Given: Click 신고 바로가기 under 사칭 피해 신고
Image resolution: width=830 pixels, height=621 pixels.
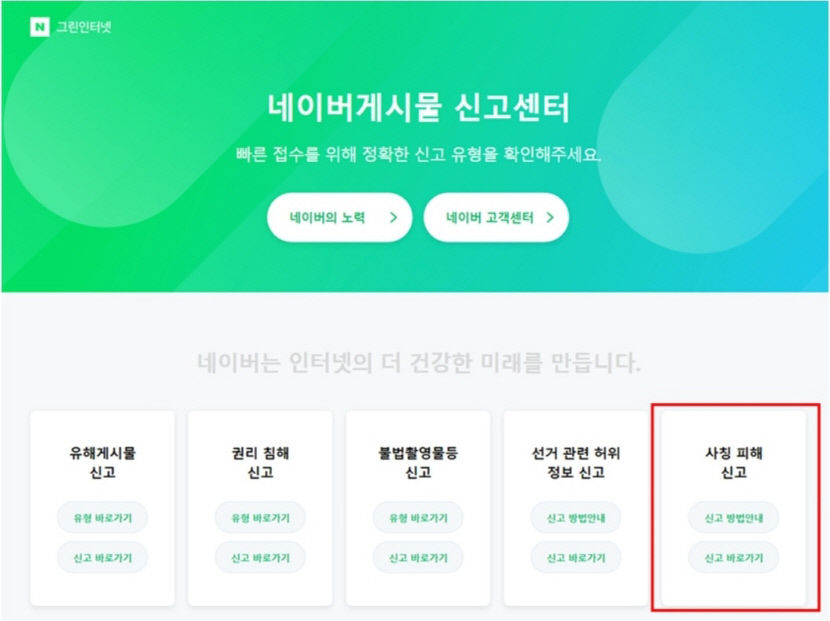Looking at the screenshot, I should point(734,557).
